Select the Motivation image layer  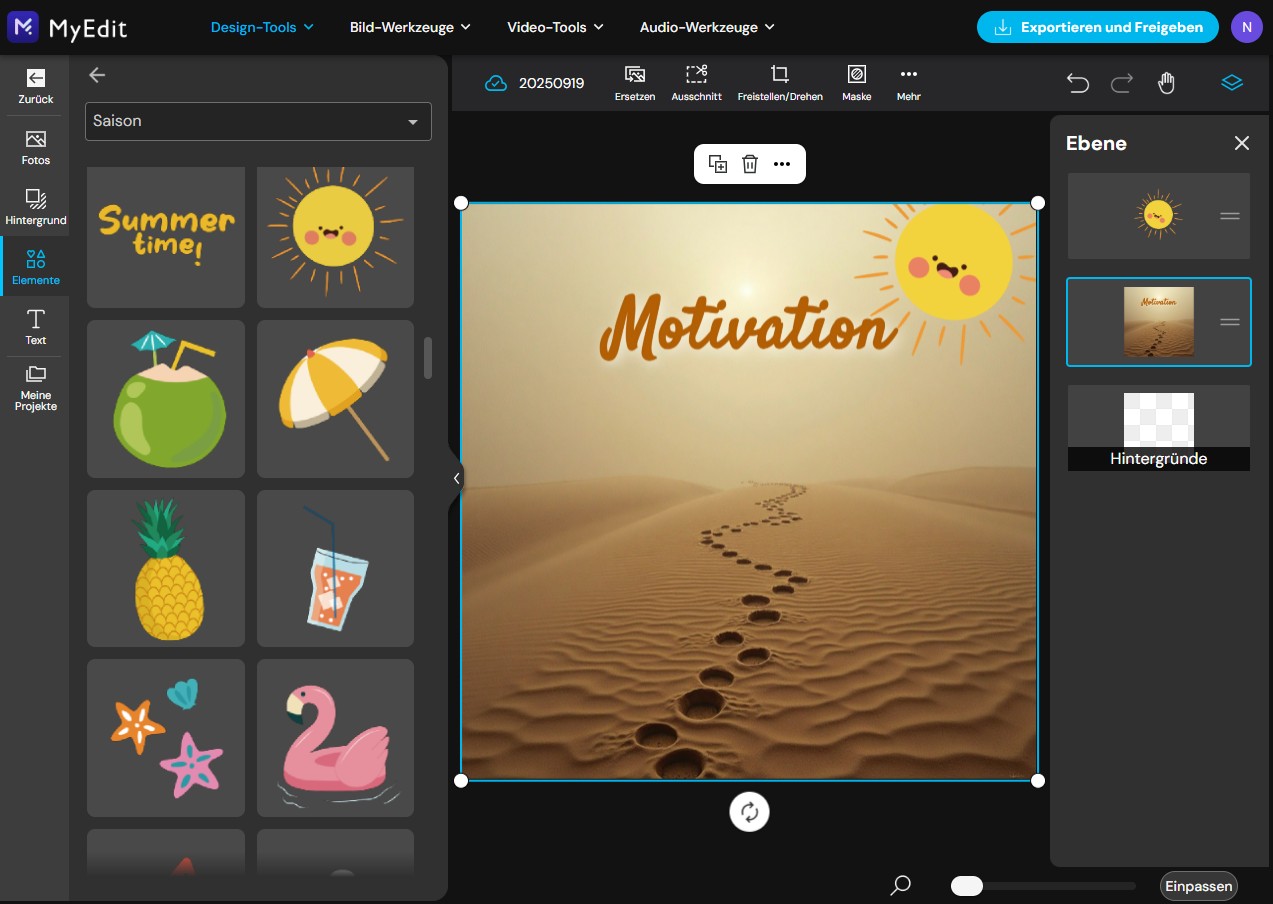pyautogui.click(x=1158, y=322)
